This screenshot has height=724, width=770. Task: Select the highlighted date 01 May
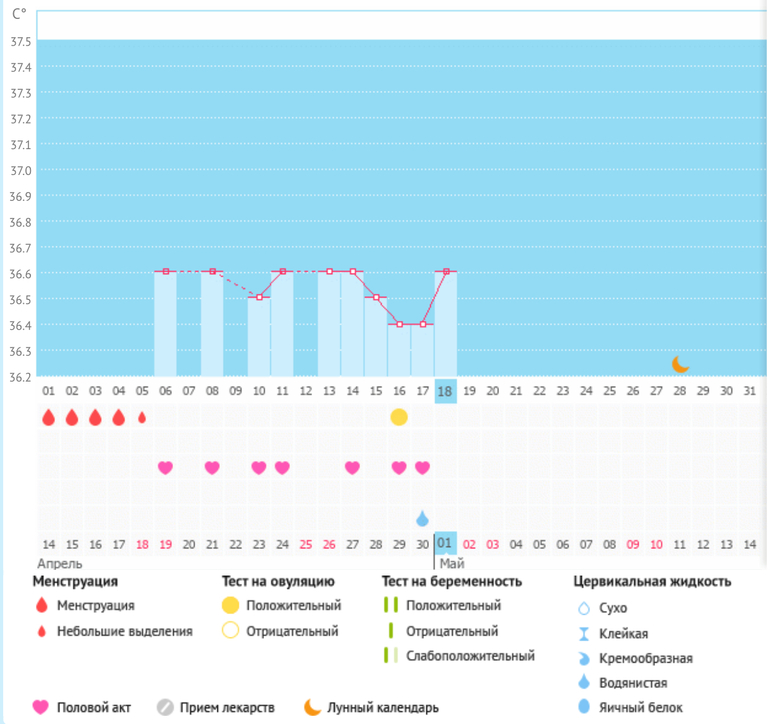click(445, 543)
